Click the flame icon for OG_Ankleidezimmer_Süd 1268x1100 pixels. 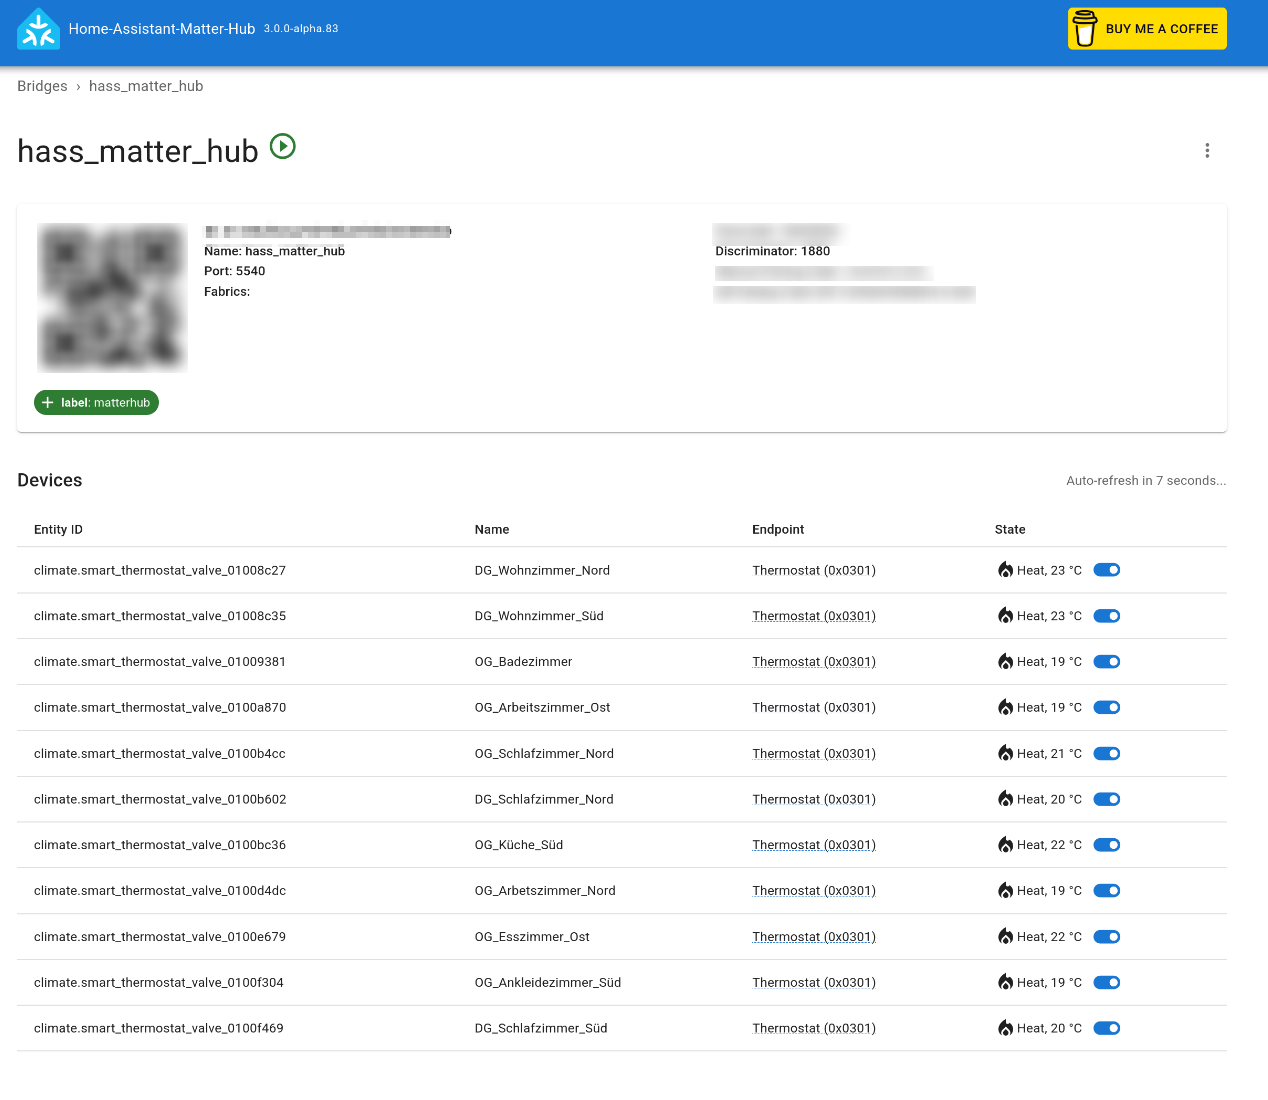click(x=1005, y=982)
